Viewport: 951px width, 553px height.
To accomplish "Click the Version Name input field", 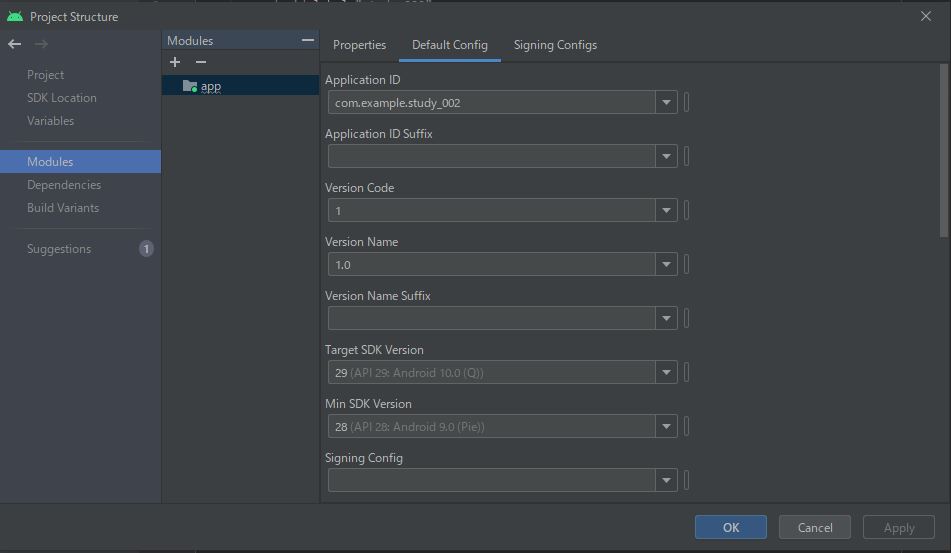I will (492, 264).
